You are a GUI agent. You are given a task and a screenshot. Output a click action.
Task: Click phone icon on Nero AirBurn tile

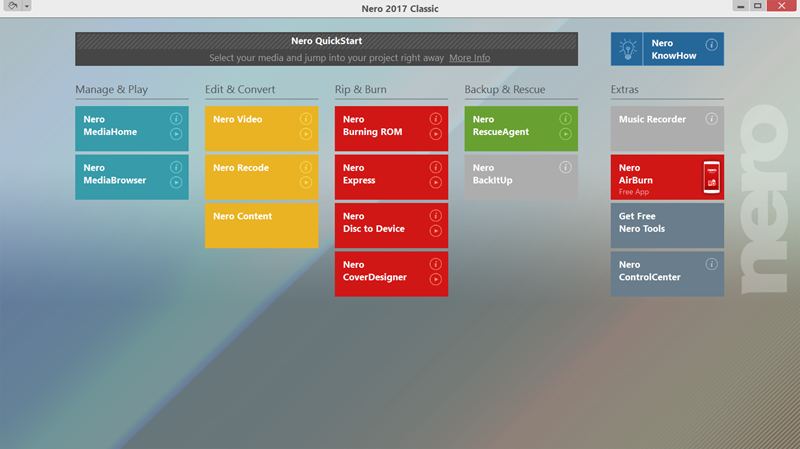click(x=711, y=177)
